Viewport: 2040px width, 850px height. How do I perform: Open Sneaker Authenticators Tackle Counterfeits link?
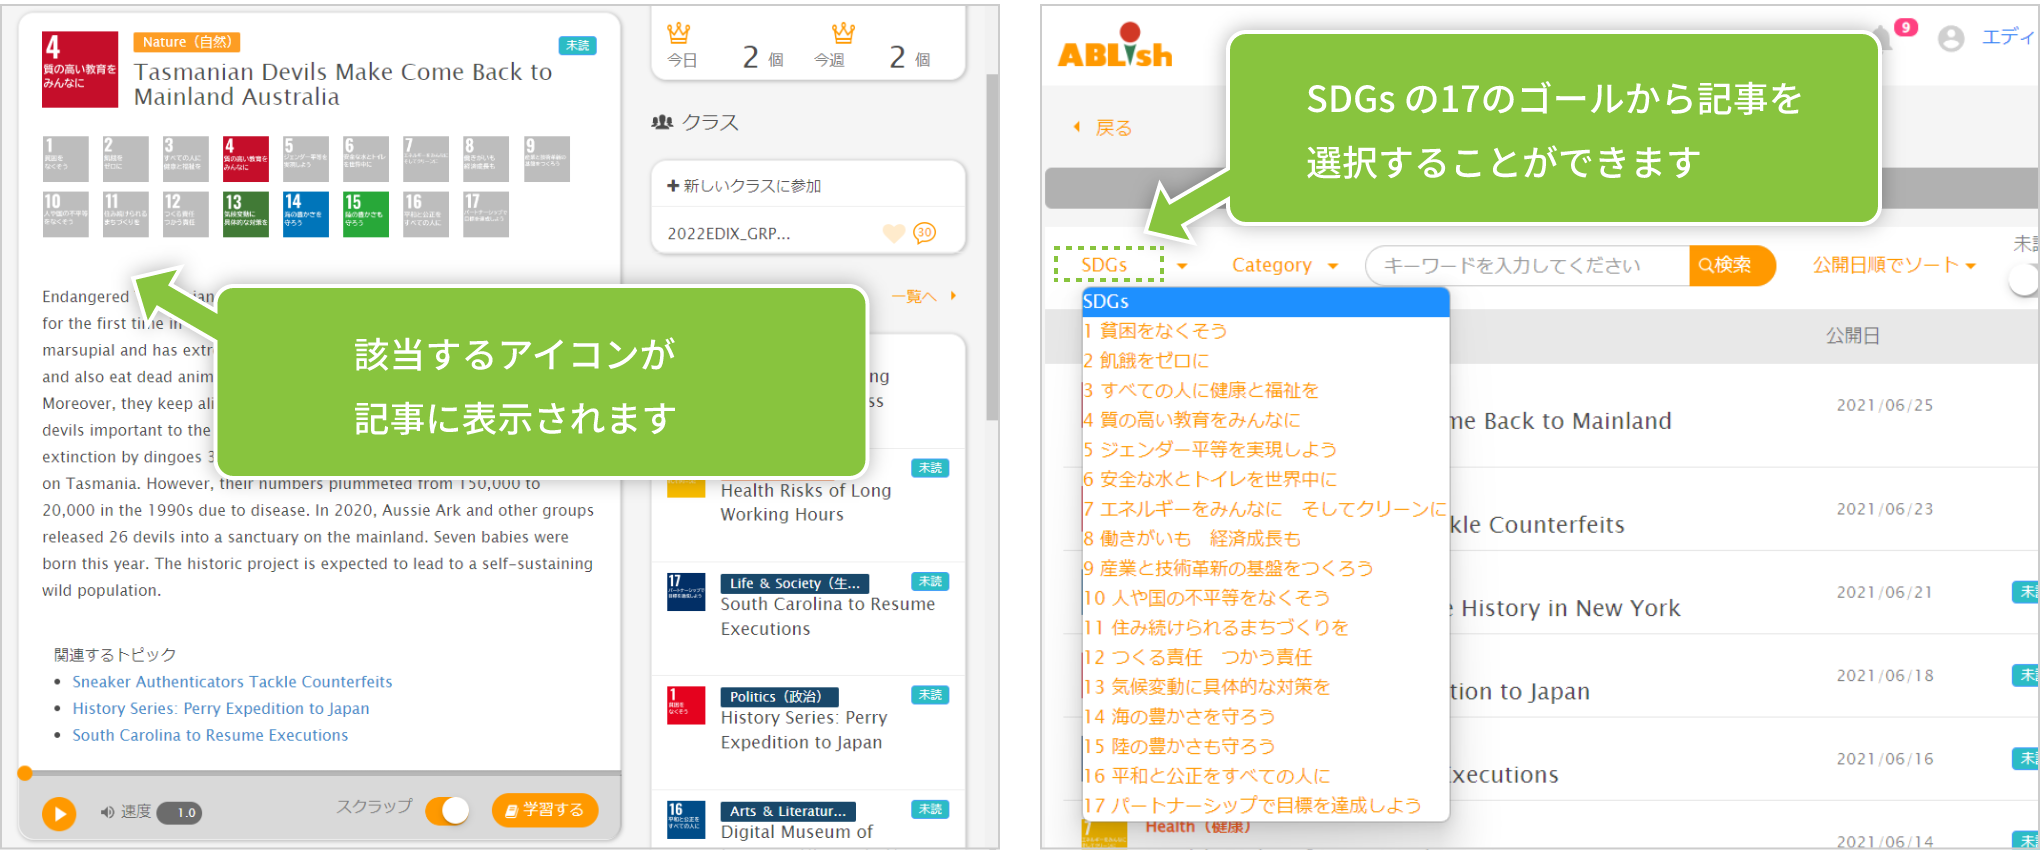pos(232,682)
